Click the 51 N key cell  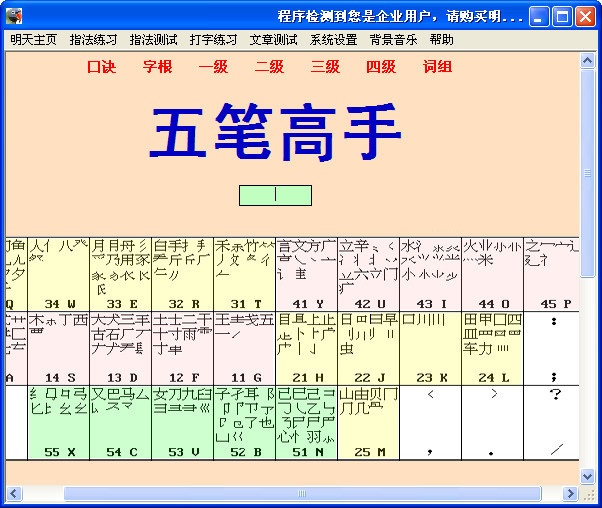coord(307,422)
